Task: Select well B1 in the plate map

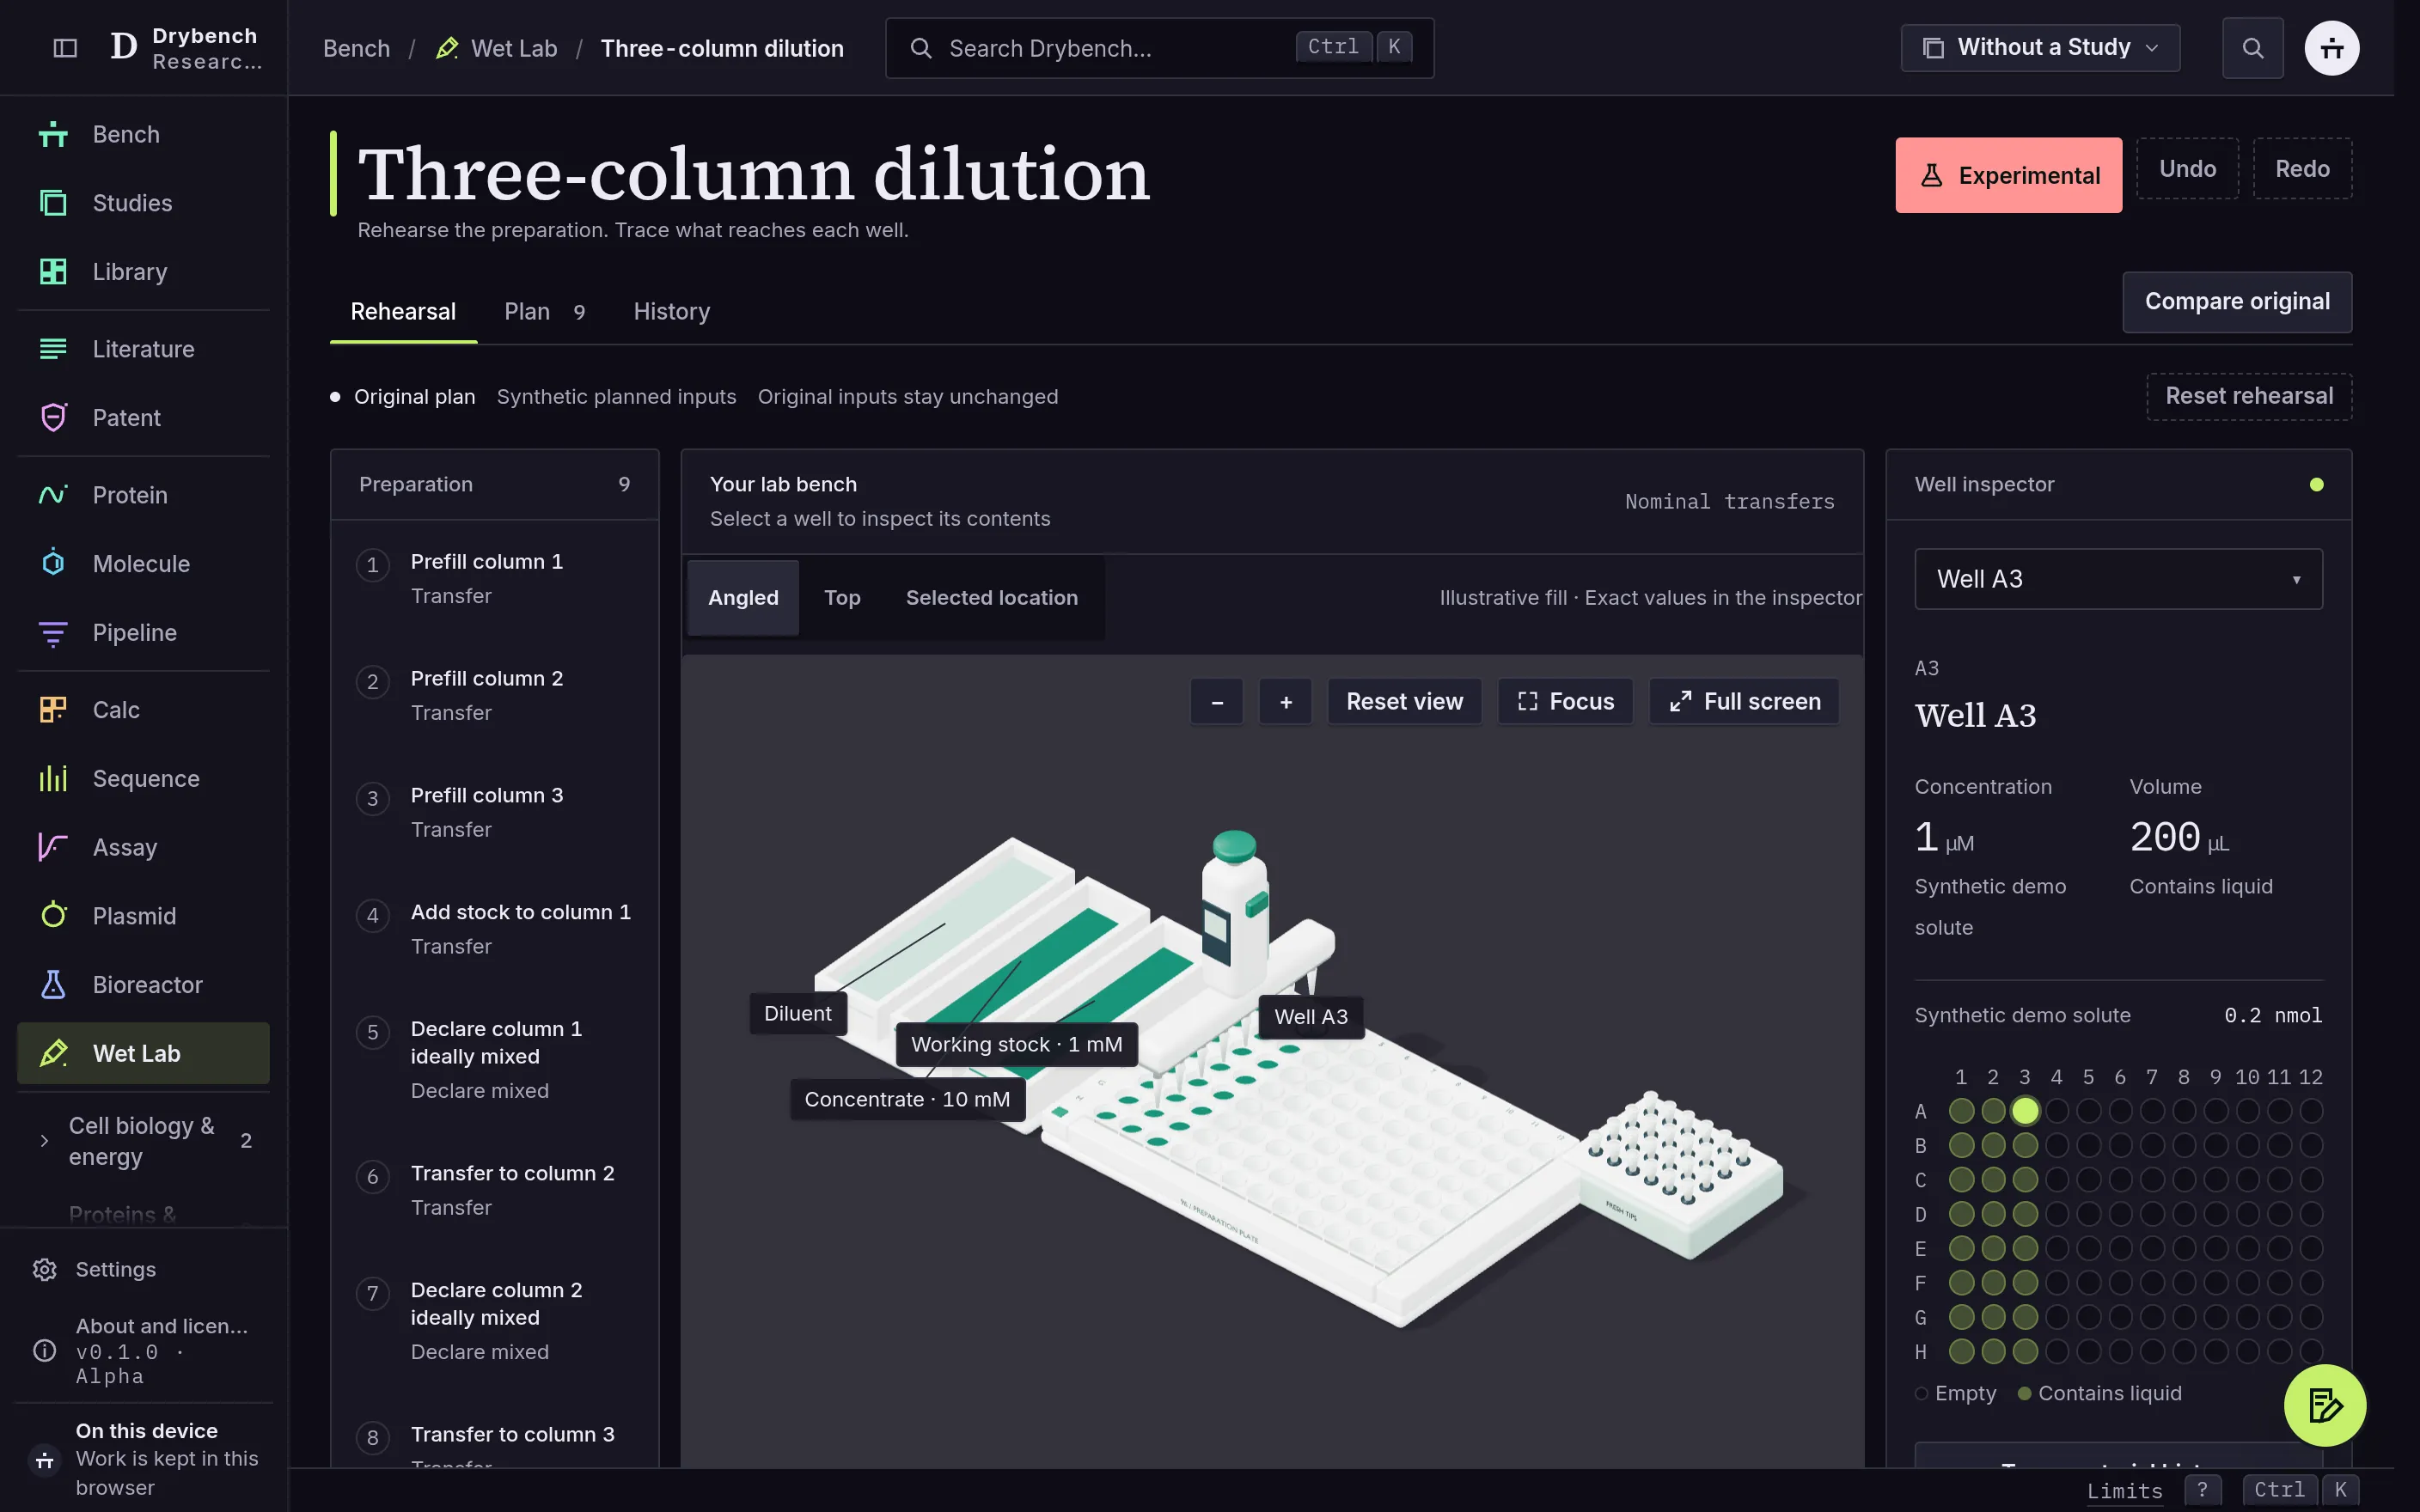Action: [1961, 1145]
